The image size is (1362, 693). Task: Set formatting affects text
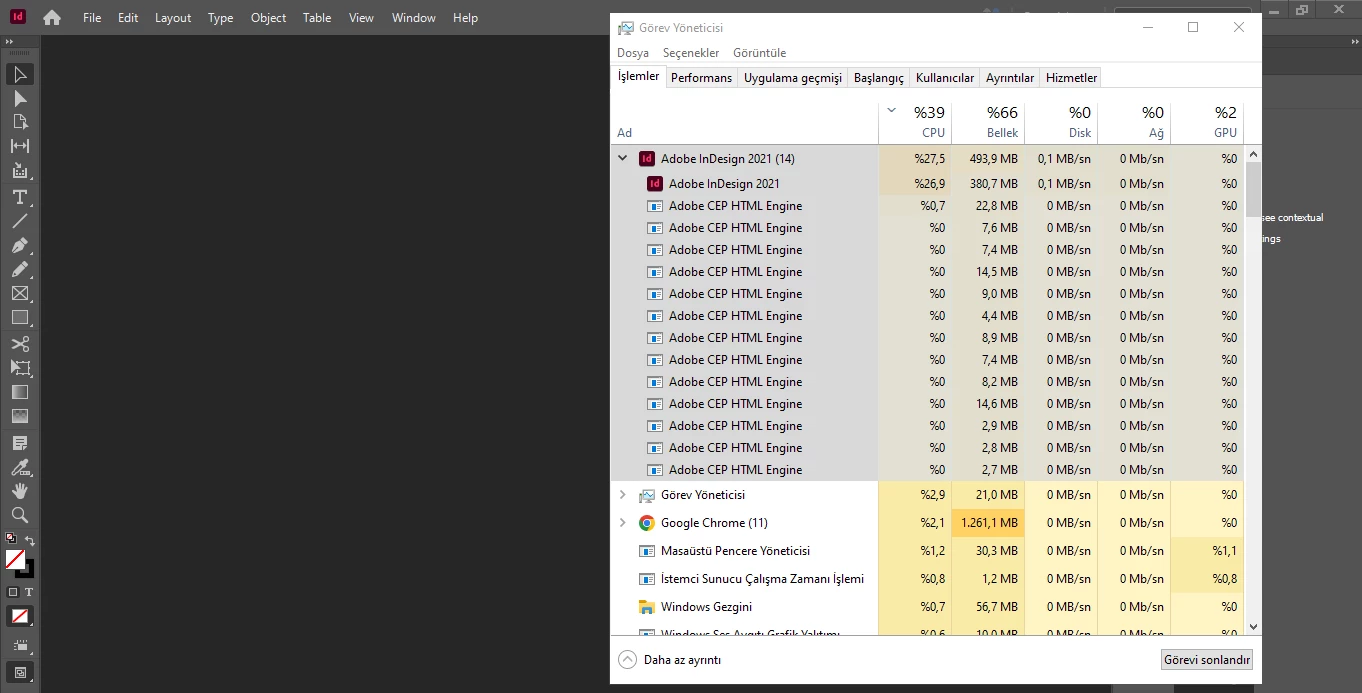[x=29, y=592]
